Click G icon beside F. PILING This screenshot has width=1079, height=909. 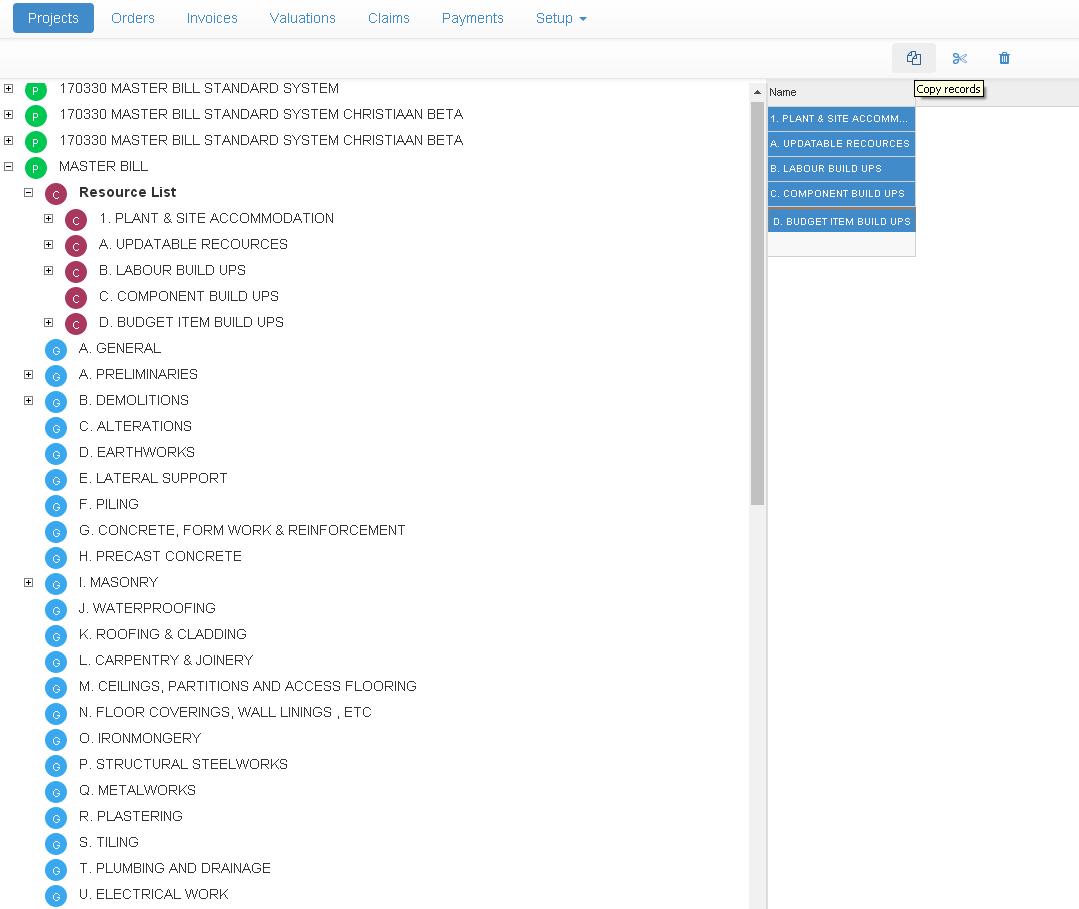[x=56, y=506]
